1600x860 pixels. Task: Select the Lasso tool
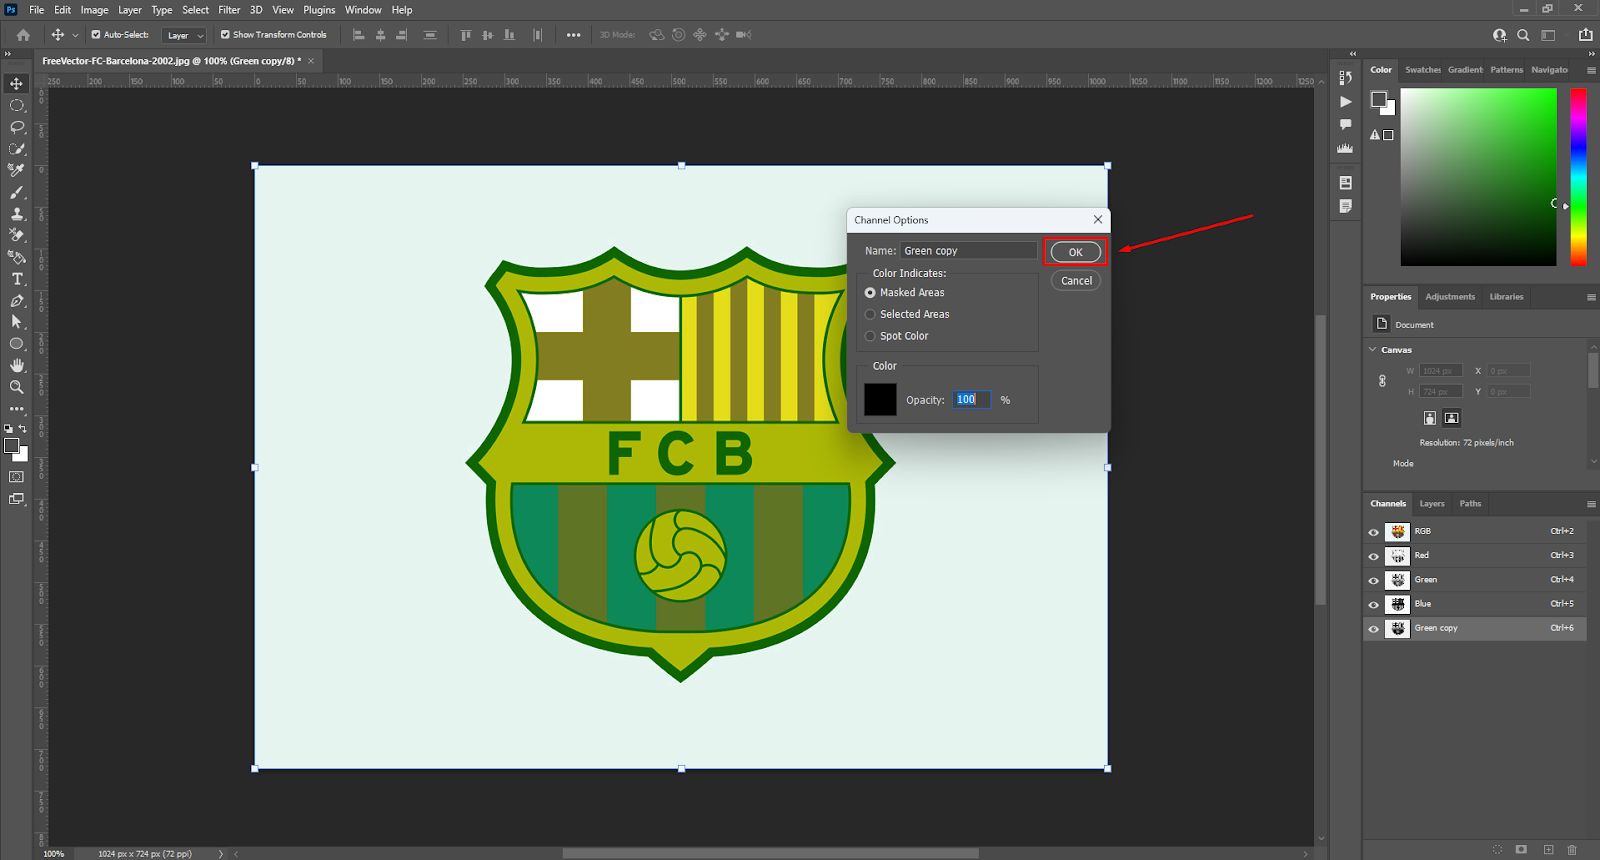click(16, 127)
